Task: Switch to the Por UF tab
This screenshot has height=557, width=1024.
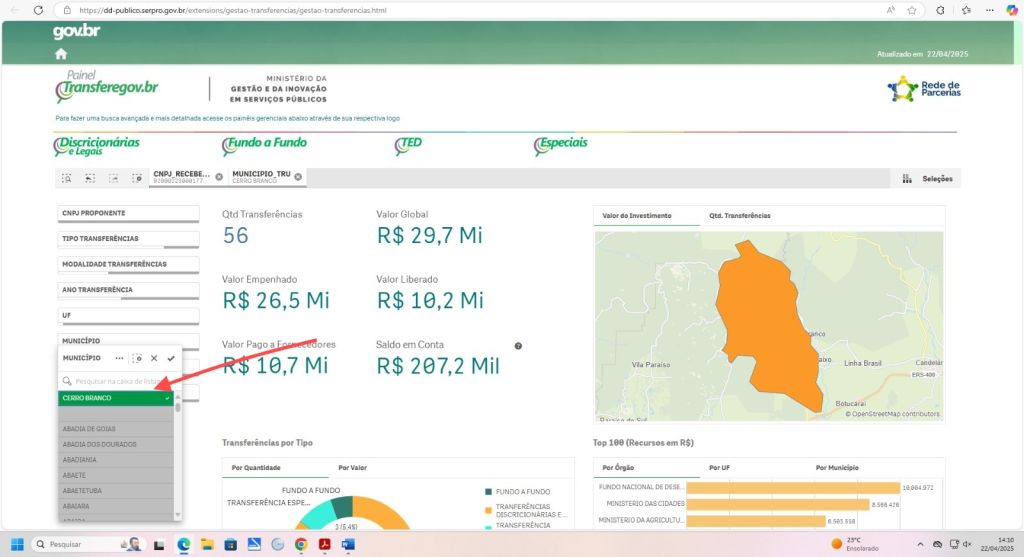Action: tap(719, 468)
